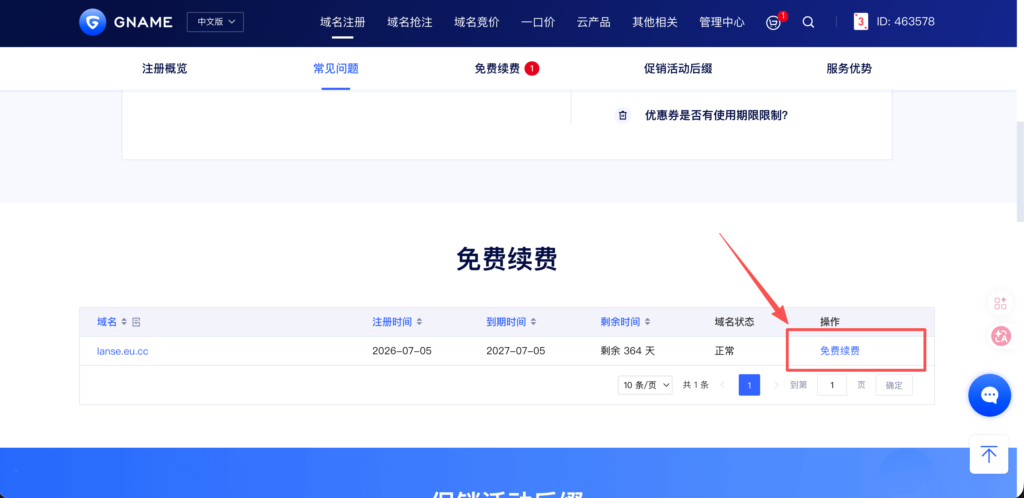Open the 10 条/页 page size dropdown
This screenshot has height=498, width=1024.
(645, 385)
